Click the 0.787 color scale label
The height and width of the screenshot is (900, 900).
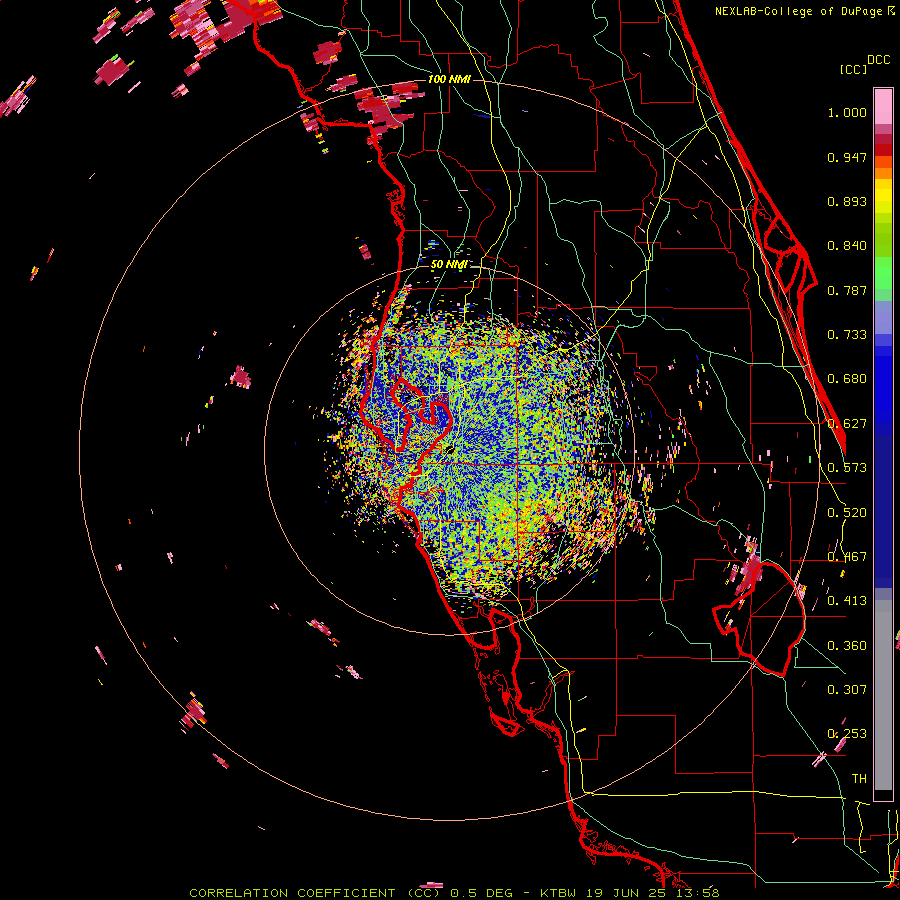tap(847, 290)
